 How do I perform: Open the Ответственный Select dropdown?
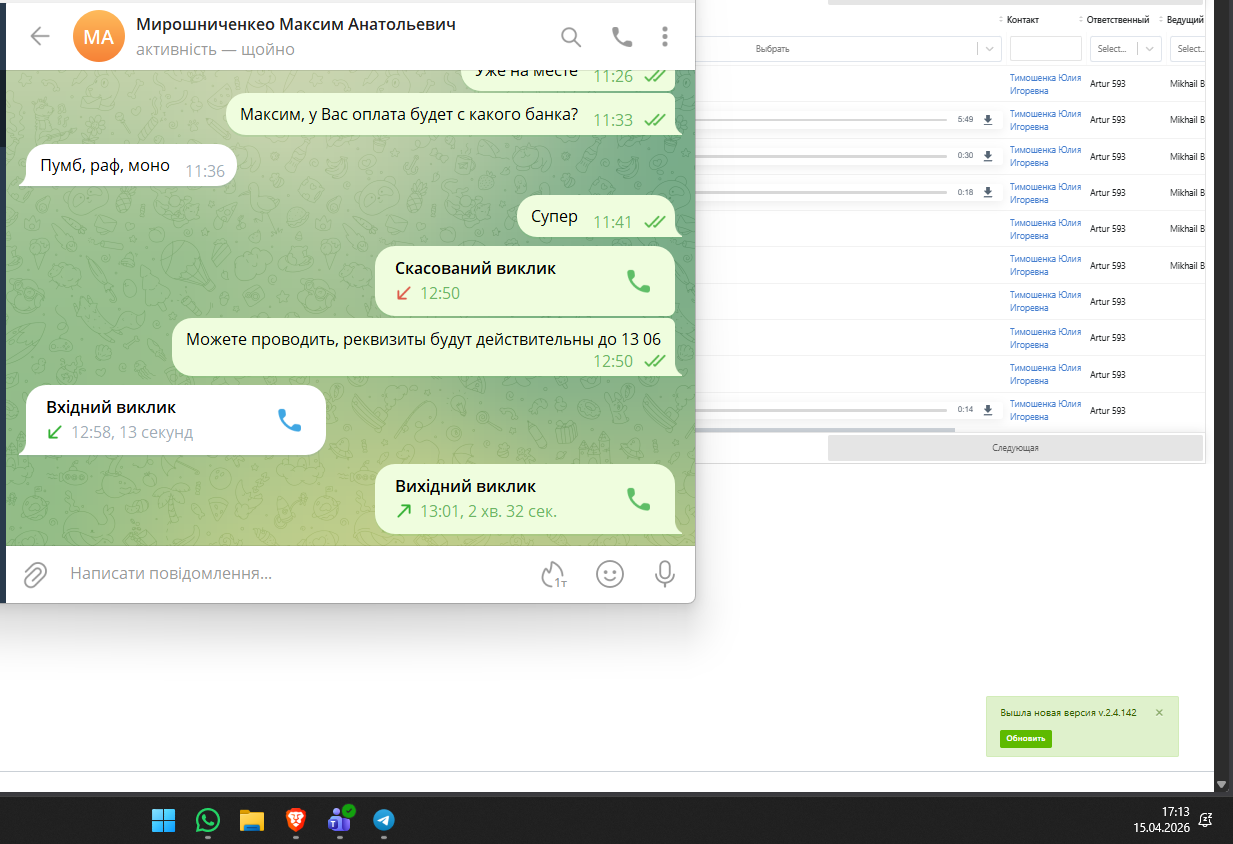(x=1126, y=49)
